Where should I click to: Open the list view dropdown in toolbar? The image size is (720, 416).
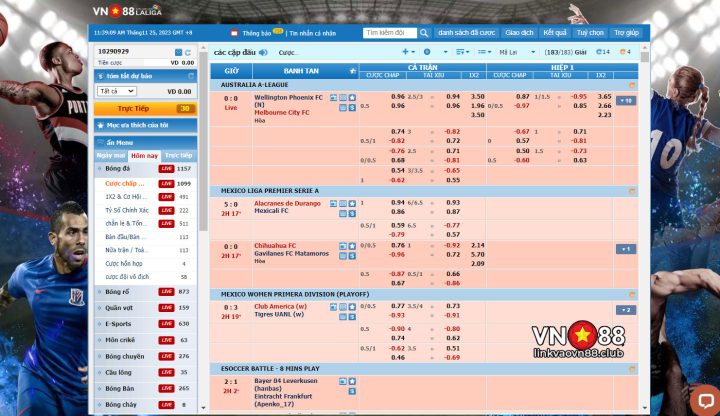tap(484, 52)
